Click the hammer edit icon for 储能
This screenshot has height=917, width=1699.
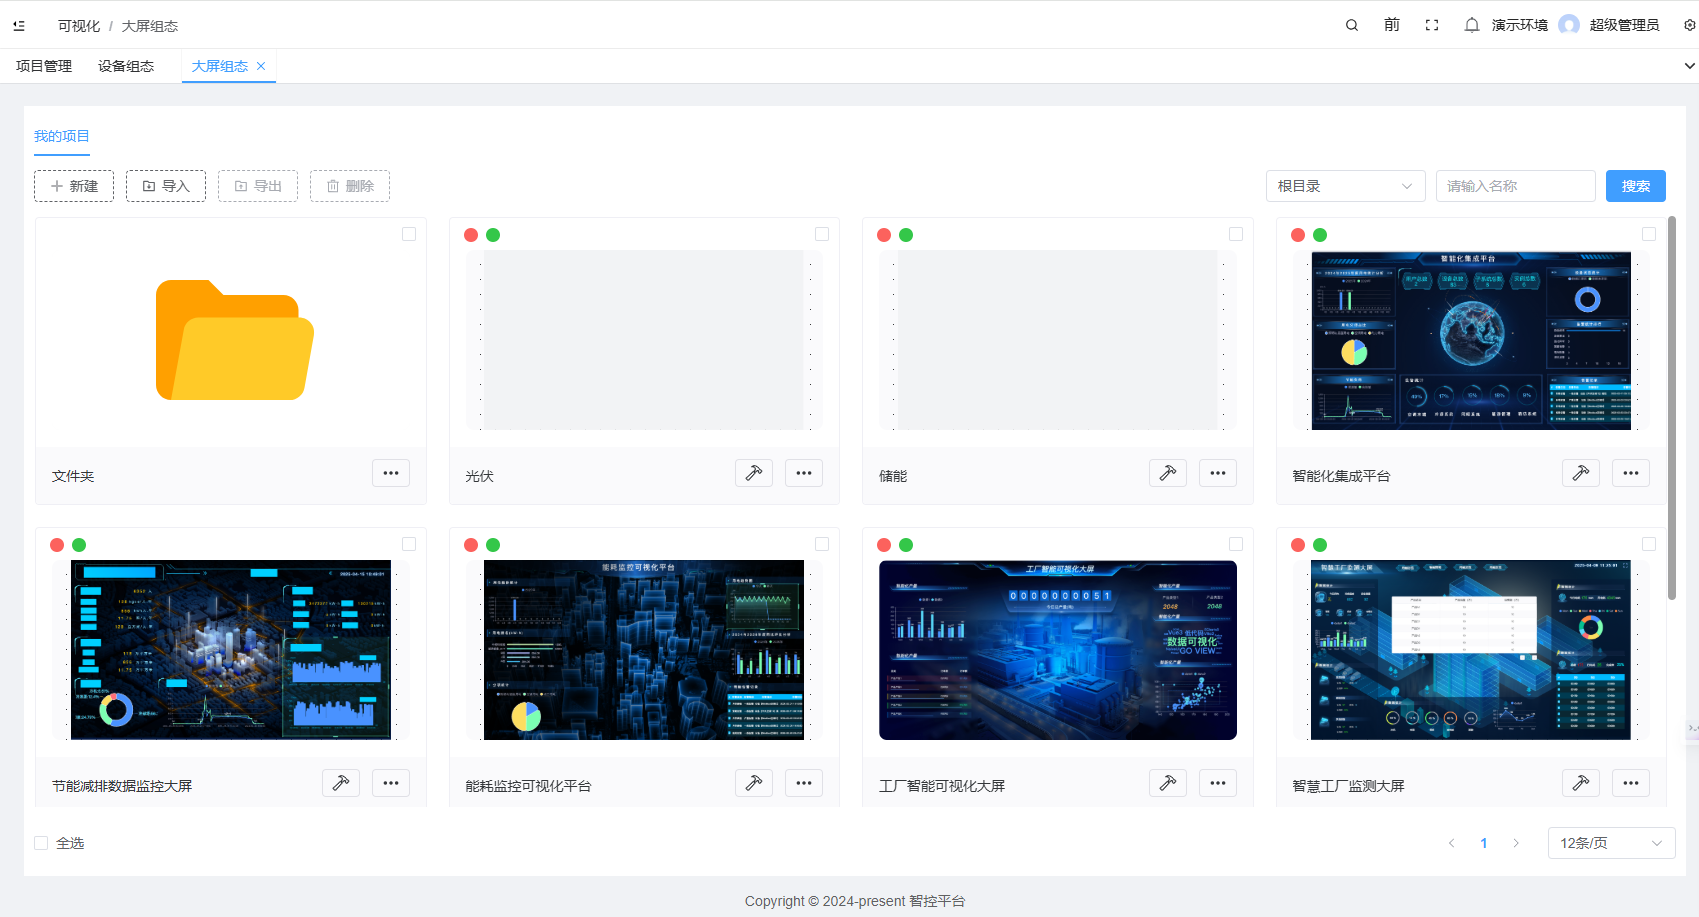point(1168,473)
